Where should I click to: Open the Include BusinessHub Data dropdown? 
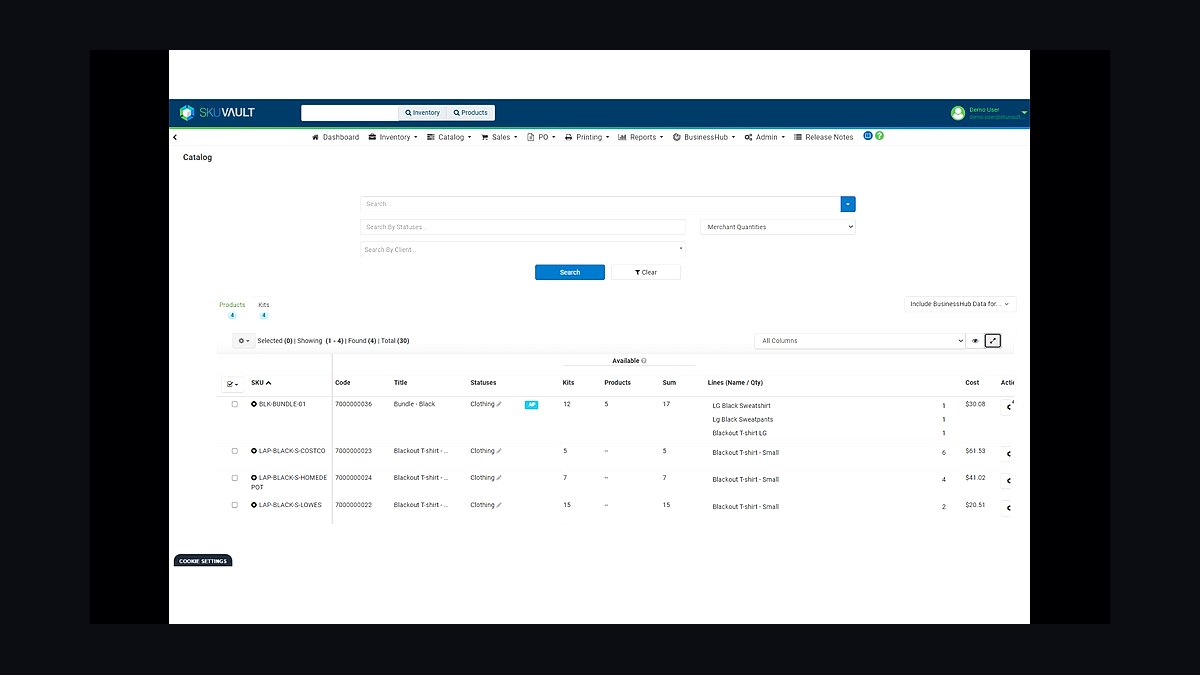(960, 304)
